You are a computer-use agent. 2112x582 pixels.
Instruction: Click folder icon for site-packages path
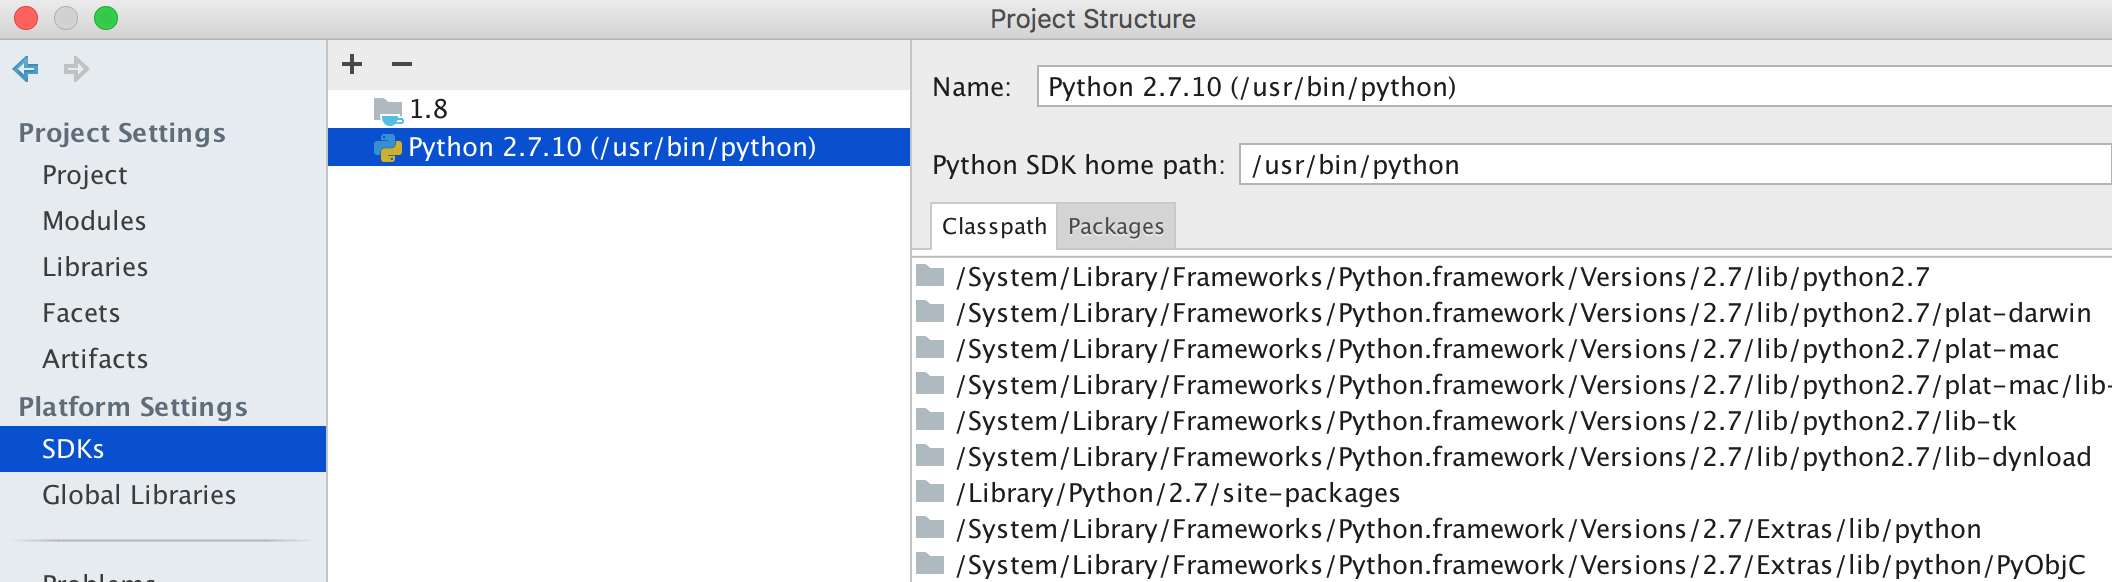point(931,493)
